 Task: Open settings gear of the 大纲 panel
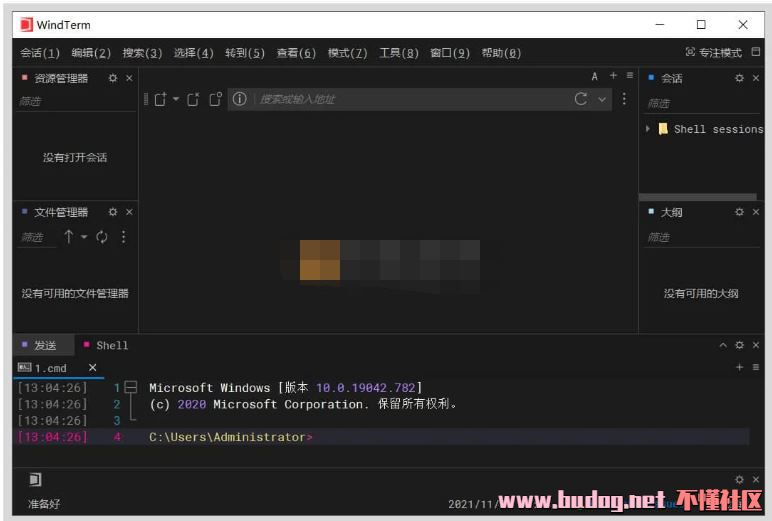coord(739,212)
